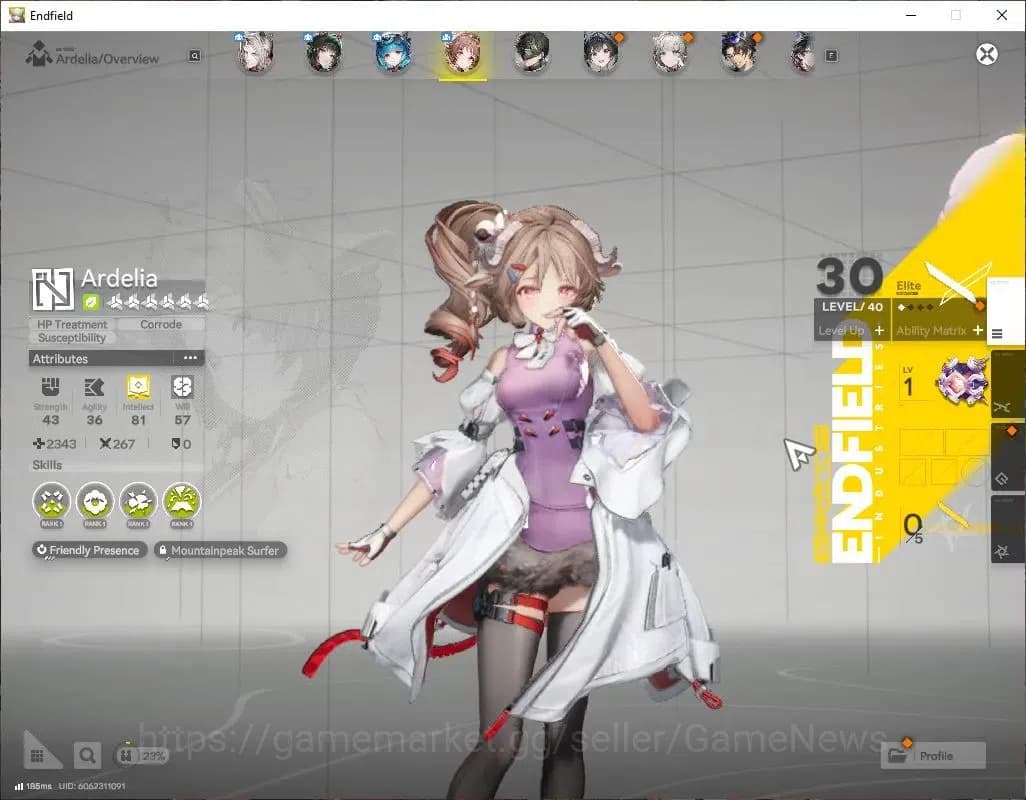Open the locked Mountainpeak Surfer talent
The width and height of the screenshot is (1026, 800).
point(220,550)
